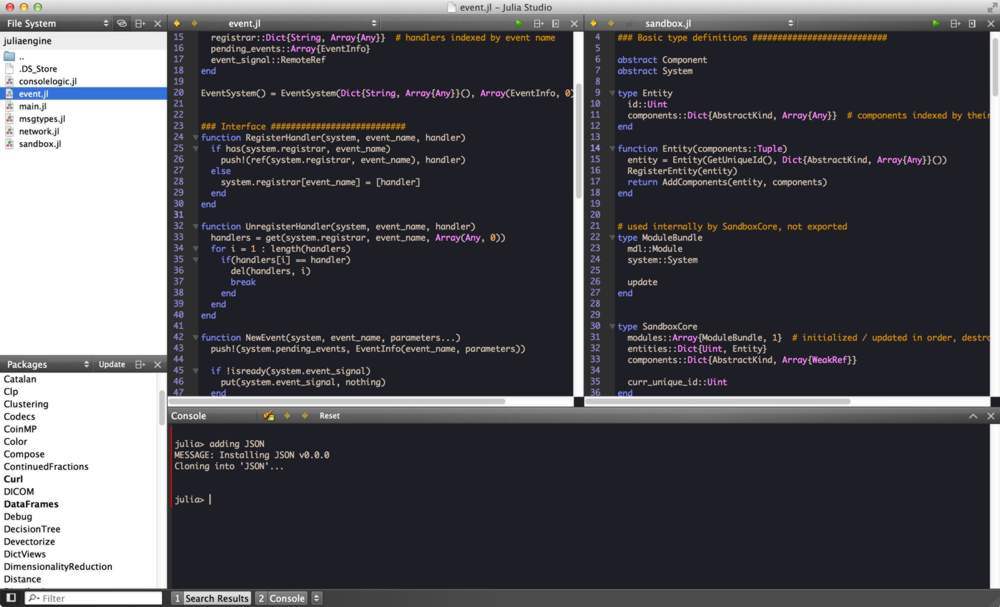
Task: Click the Packages list vertical scrollbar
Action: pyautogui.click(x=162, y=408)
